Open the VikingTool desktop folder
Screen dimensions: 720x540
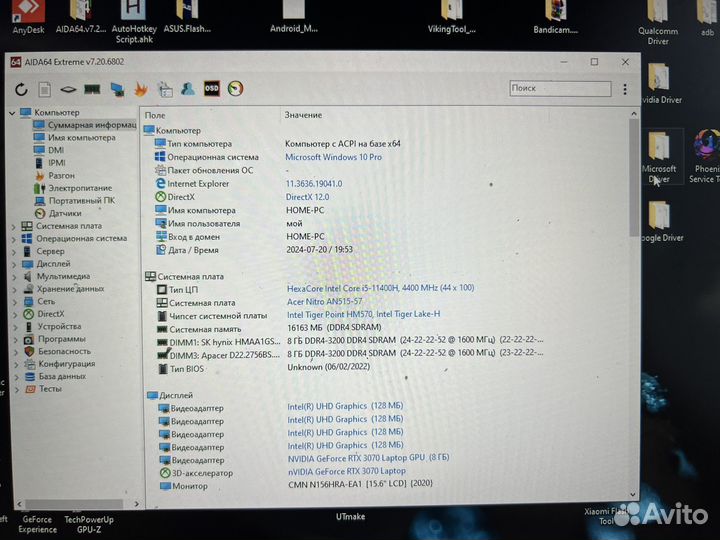click(x=452, y=17)
